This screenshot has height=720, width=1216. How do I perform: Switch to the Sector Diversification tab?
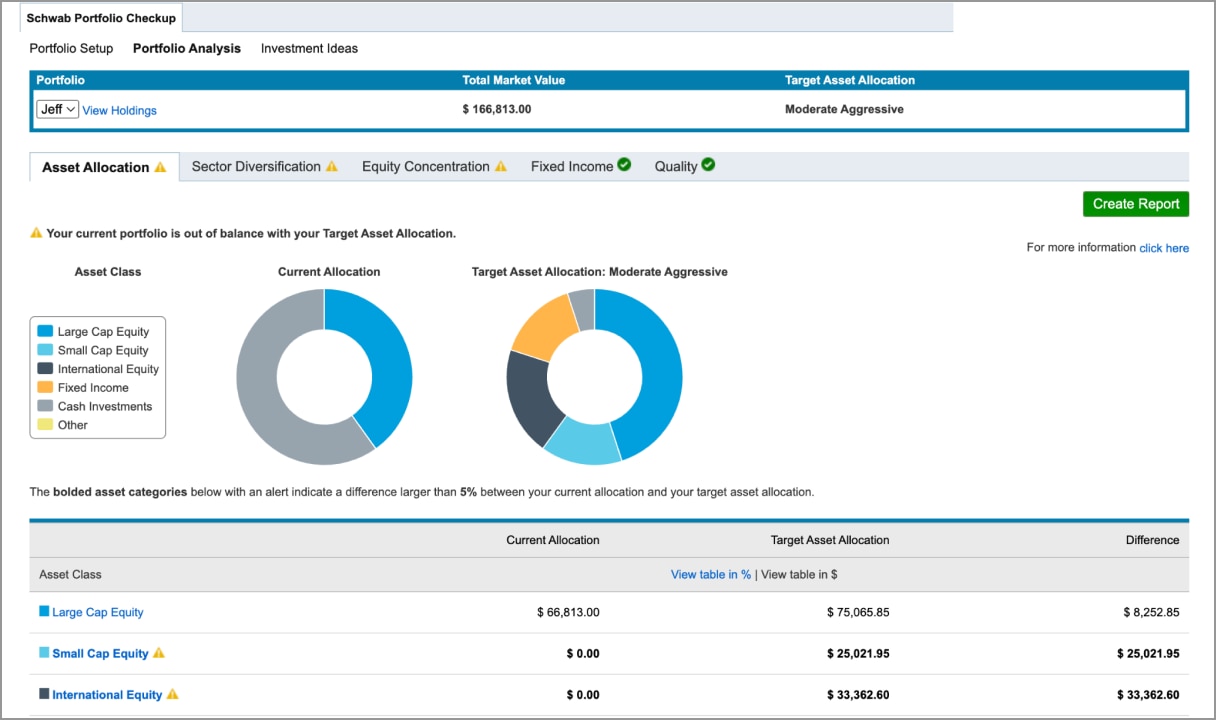[256, 167]
